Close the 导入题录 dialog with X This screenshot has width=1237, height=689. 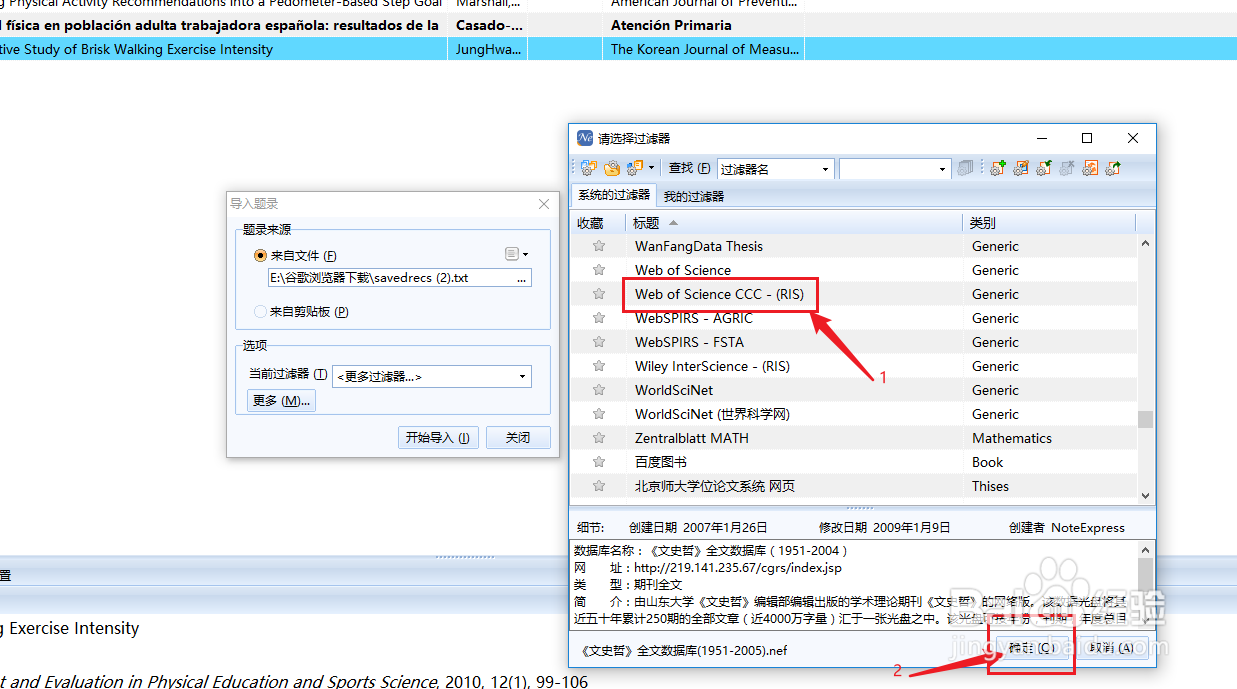(544, 204)
